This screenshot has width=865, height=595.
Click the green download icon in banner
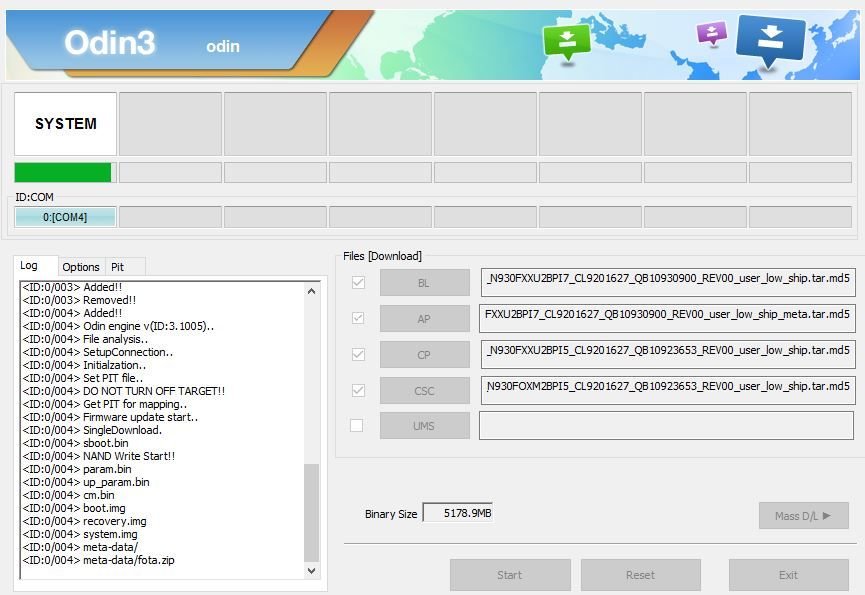(567, 42)
